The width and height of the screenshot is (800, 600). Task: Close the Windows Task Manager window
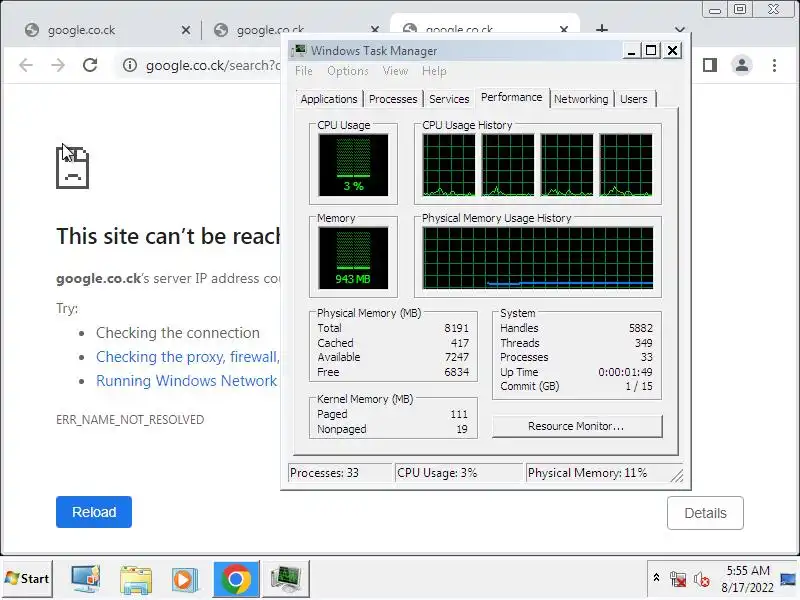672,51
